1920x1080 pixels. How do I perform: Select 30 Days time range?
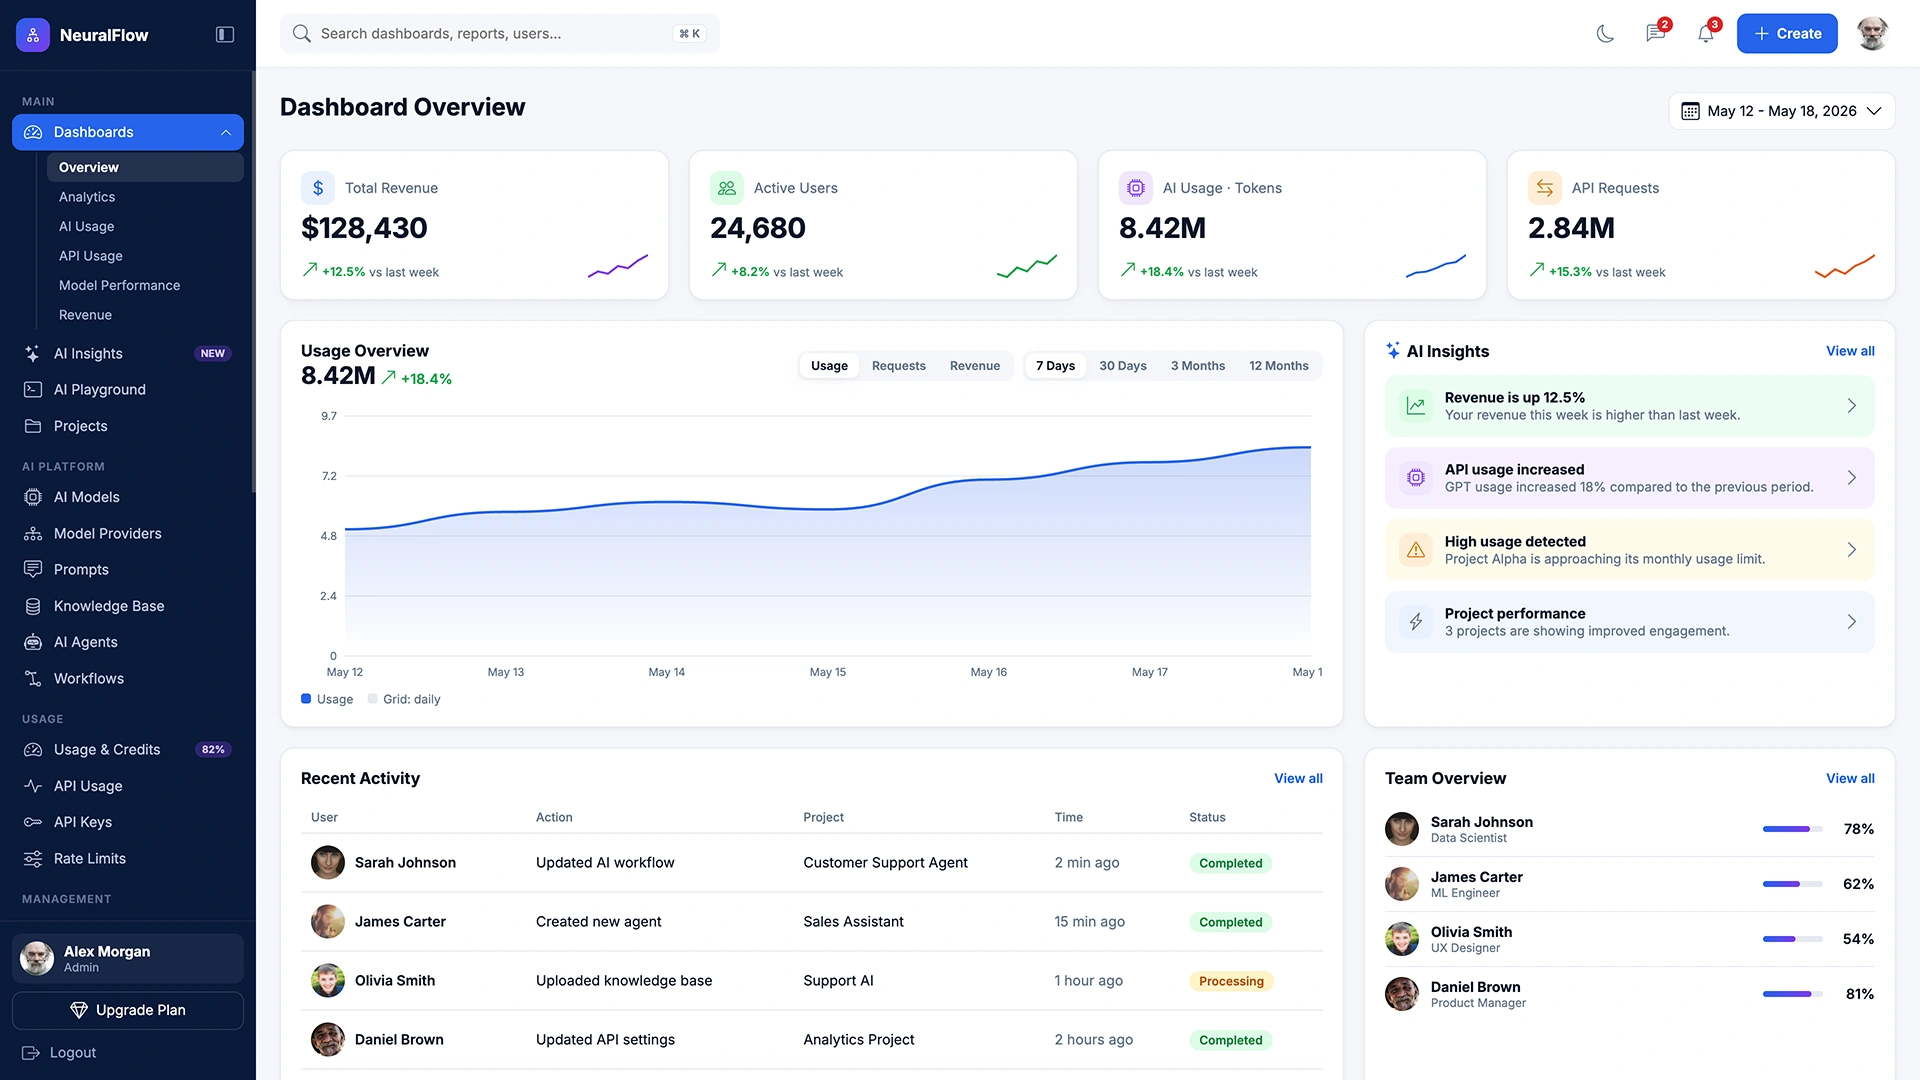(x=1122, y=366)
